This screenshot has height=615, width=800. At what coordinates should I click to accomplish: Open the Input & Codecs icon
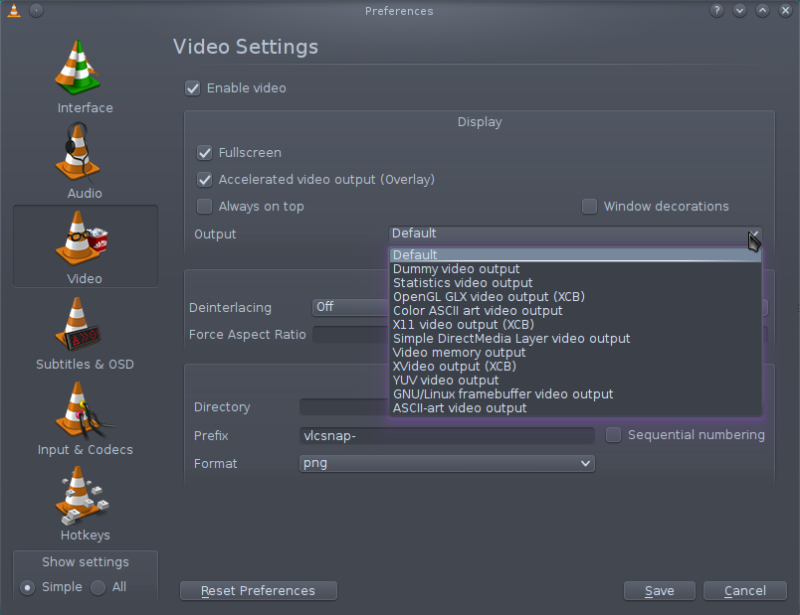[x=82, y=410]
